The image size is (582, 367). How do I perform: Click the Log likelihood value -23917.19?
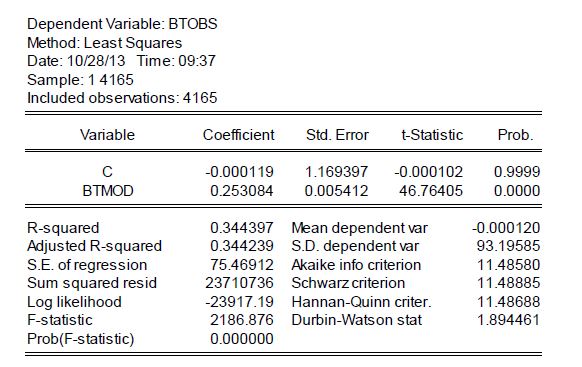[x=239, y=302]
